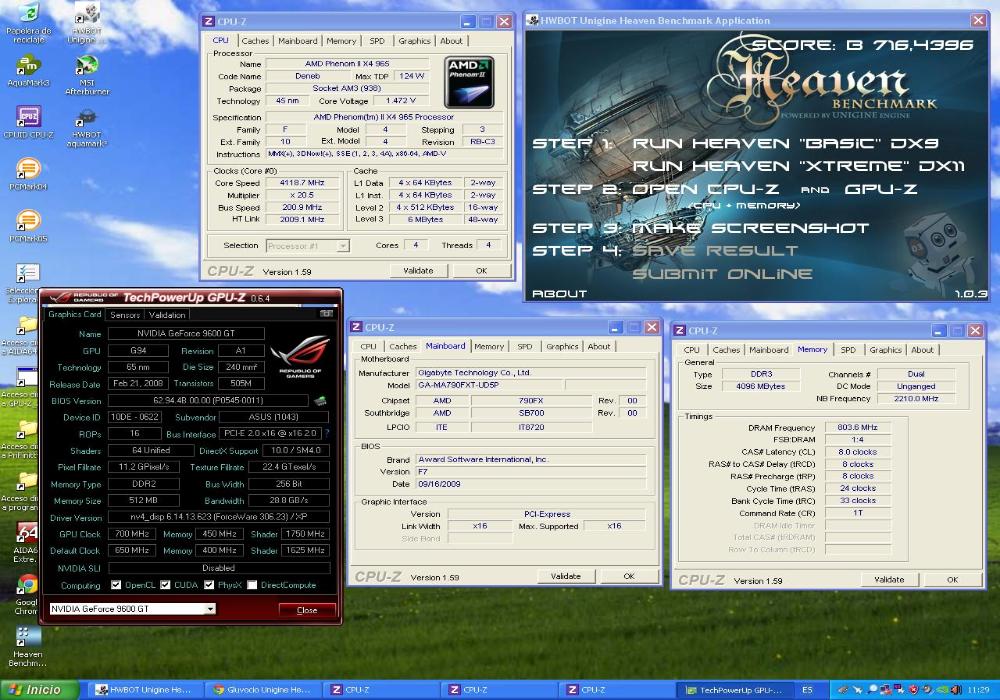Open Graphics tab in top CPU-Z window
1000x700 pixels.
pyautogui.click(x=415, y=41)
